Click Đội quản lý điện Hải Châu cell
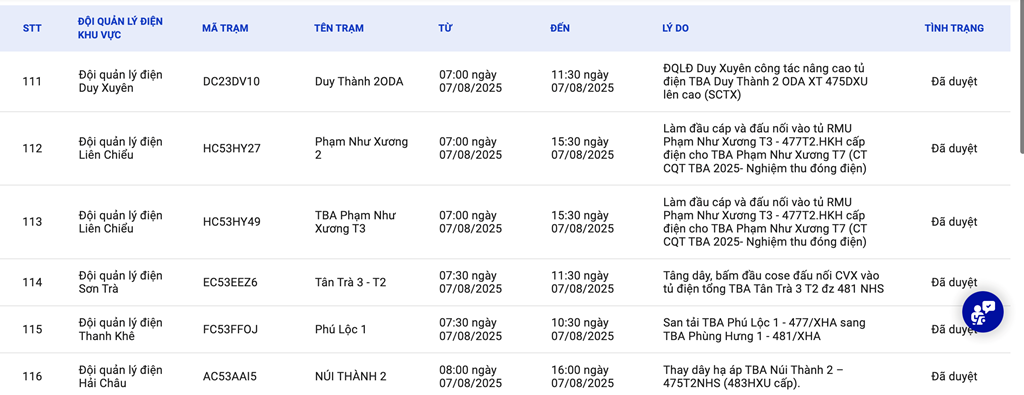 120,376
